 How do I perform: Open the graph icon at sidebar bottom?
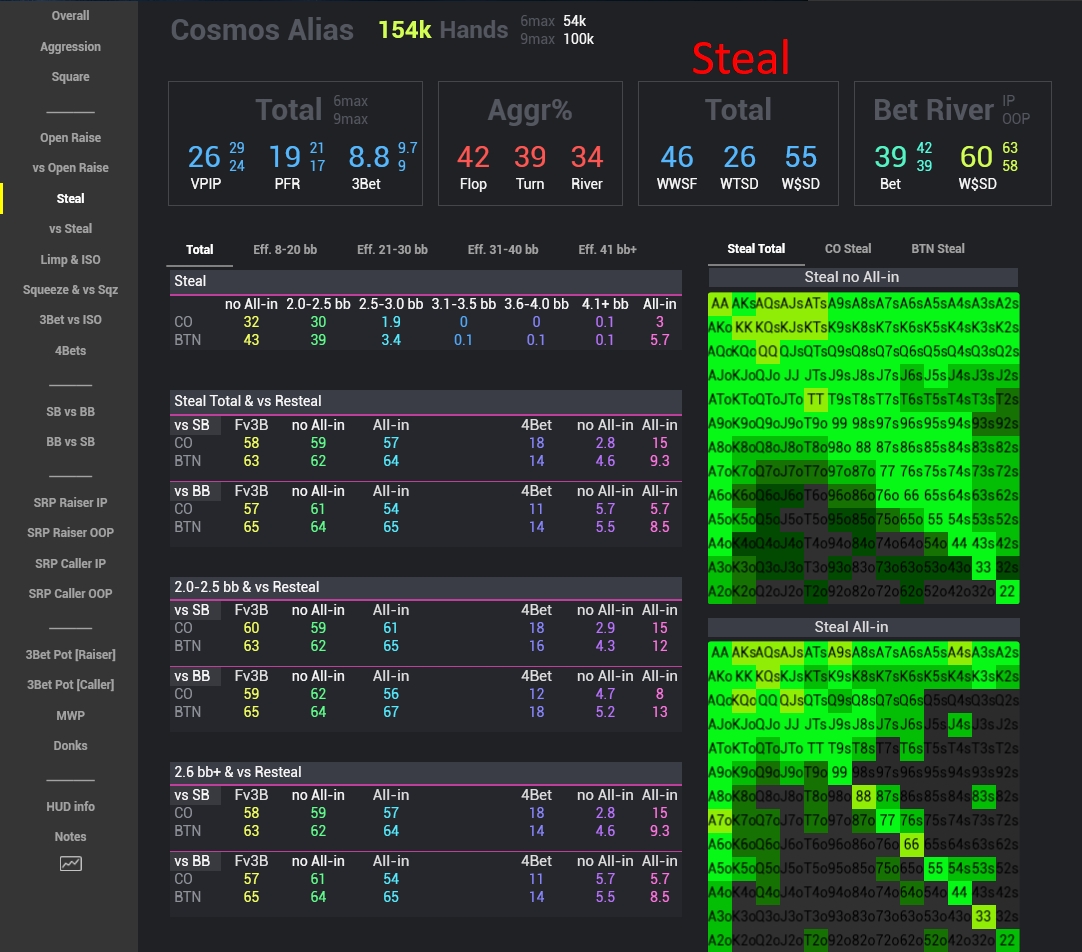(70, 863)
